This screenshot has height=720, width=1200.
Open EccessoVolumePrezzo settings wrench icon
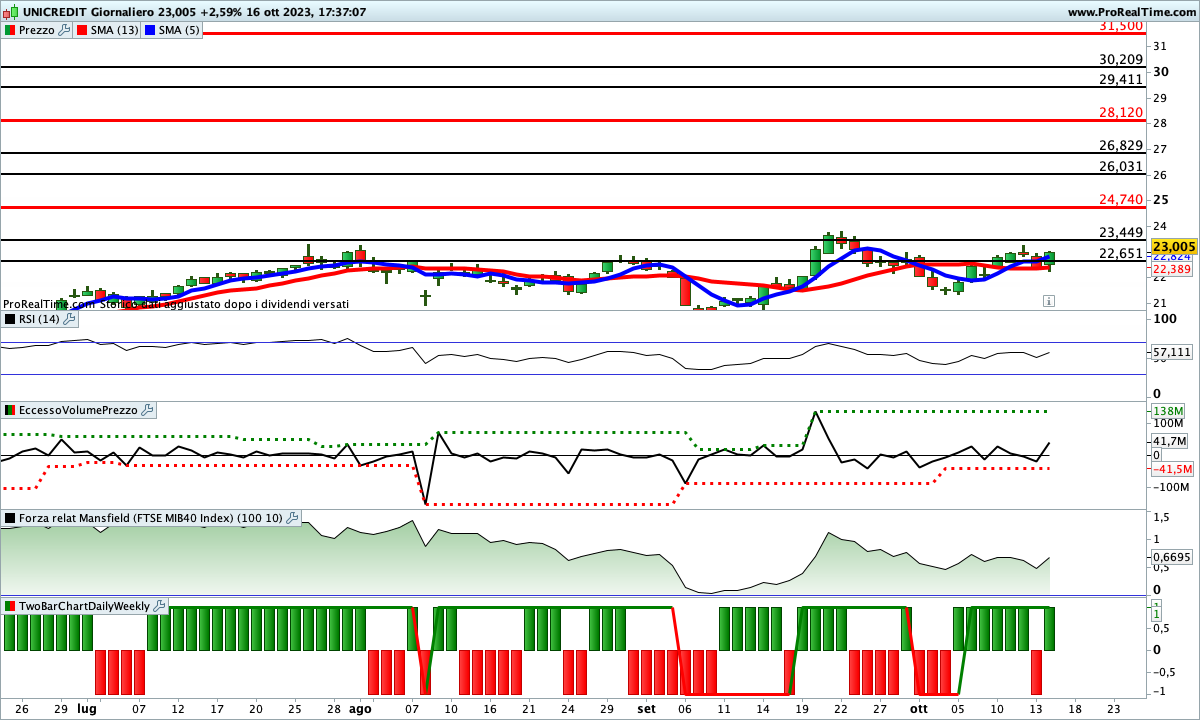pos(147,410)
